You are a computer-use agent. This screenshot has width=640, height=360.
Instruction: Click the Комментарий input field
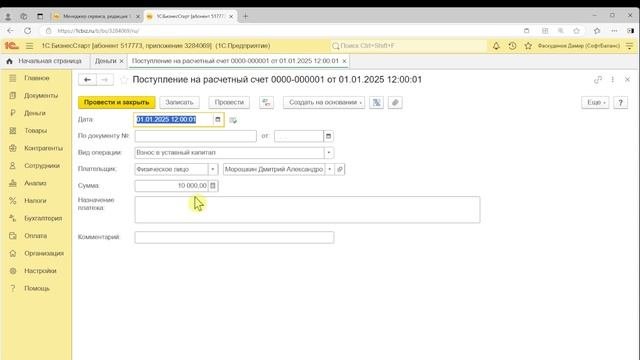click(x=234, y=237)
